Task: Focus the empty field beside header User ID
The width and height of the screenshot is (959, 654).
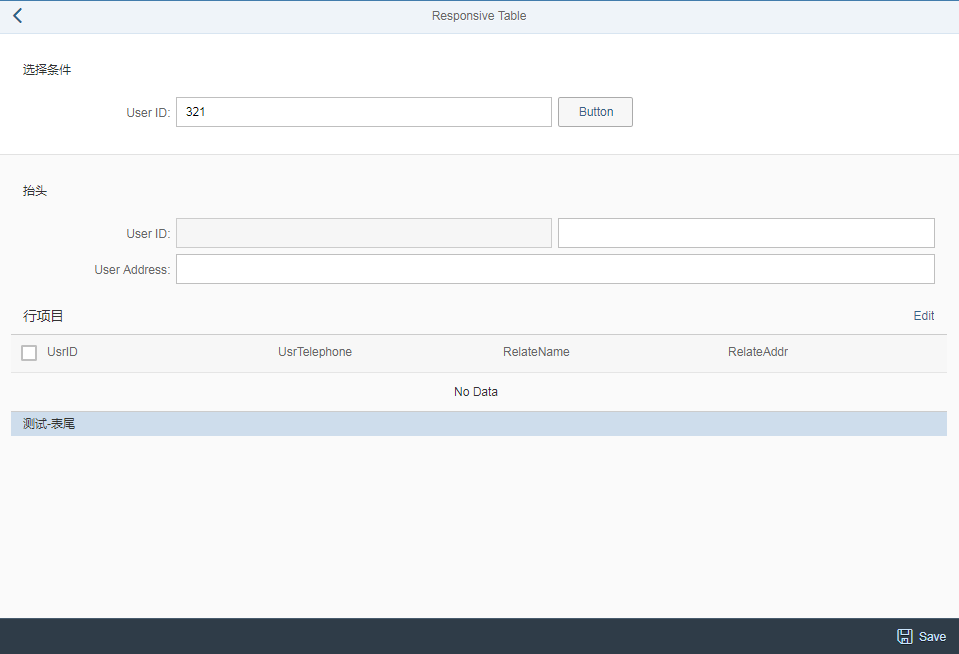Action: tap(746, 233)
